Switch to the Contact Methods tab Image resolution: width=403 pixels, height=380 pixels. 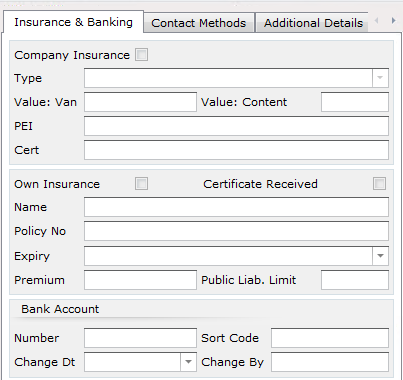tap(199, 23)
